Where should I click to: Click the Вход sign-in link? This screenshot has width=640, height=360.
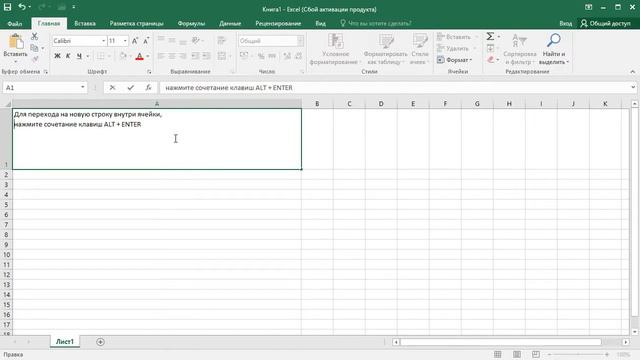565,23
